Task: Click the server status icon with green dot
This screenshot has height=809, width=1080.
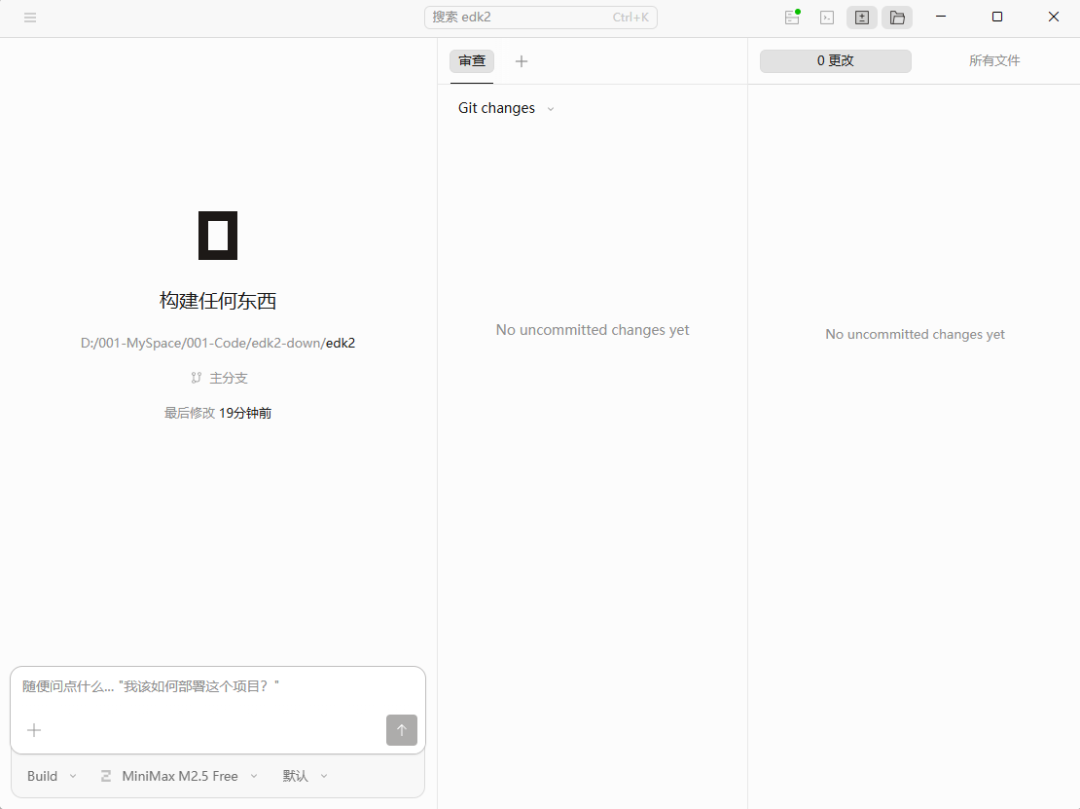Action: (792, 17)
